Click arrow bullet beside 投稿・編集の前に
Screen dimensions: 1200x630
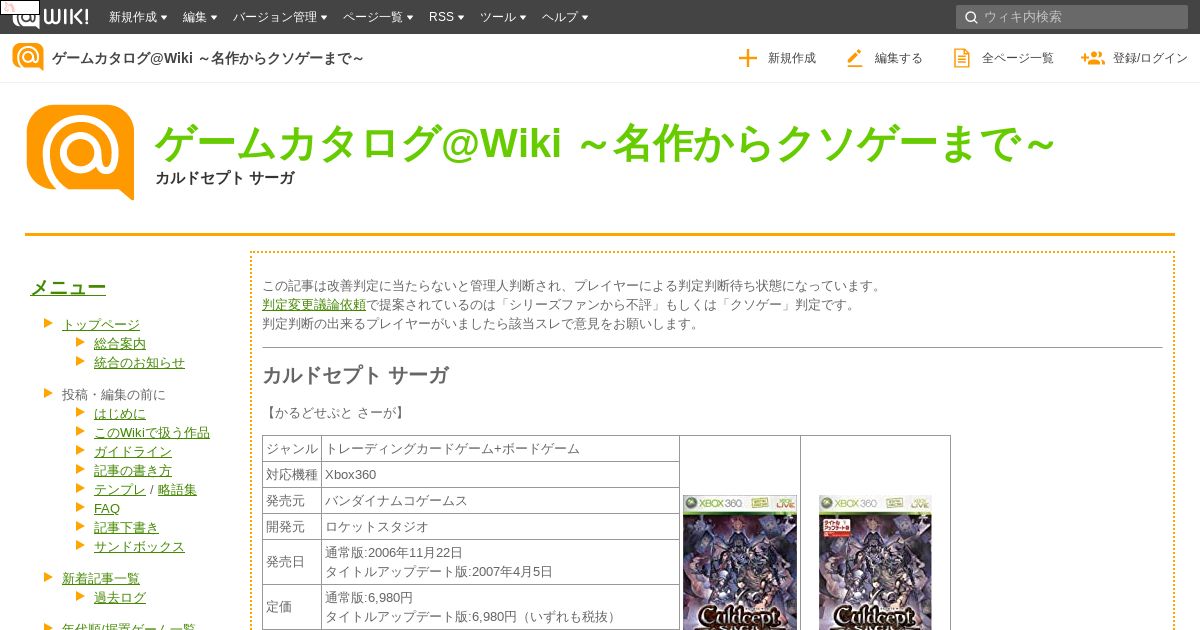[48, 392]
